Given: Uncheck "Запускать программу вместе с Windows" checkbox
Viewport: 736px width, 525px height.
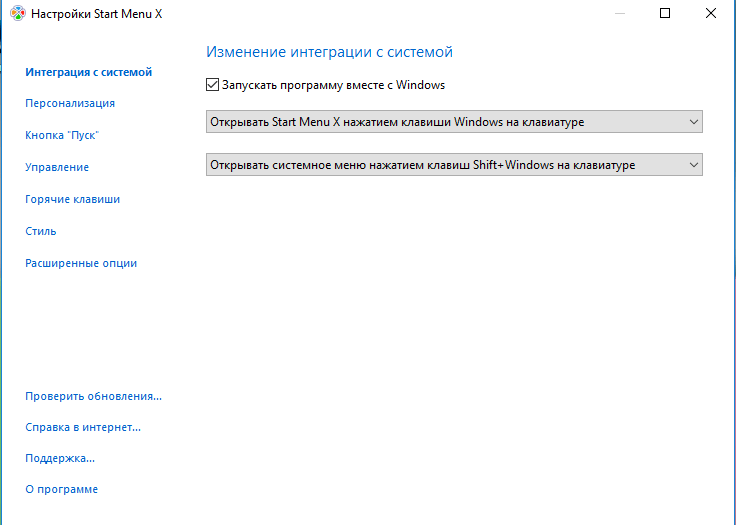Looking at the screenshot, I should [x=212, y=85].
